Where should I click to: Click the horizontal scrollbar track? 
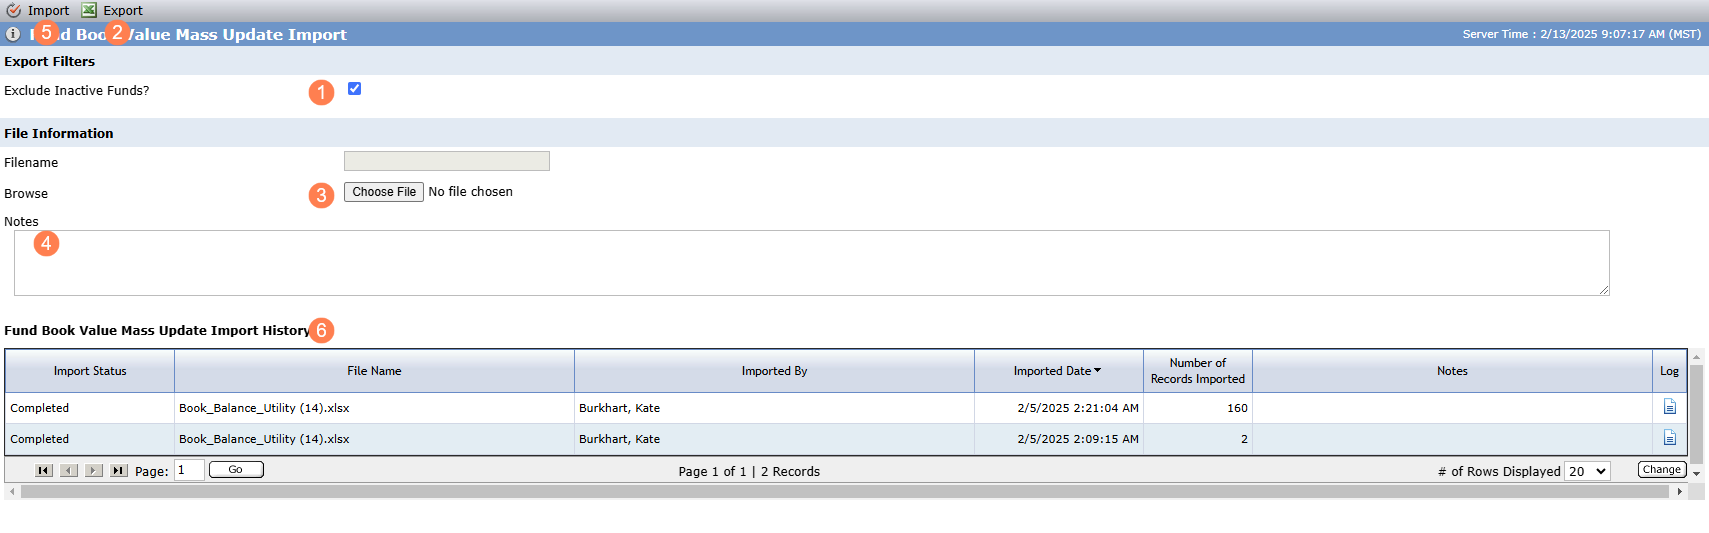tap(845, 492)
